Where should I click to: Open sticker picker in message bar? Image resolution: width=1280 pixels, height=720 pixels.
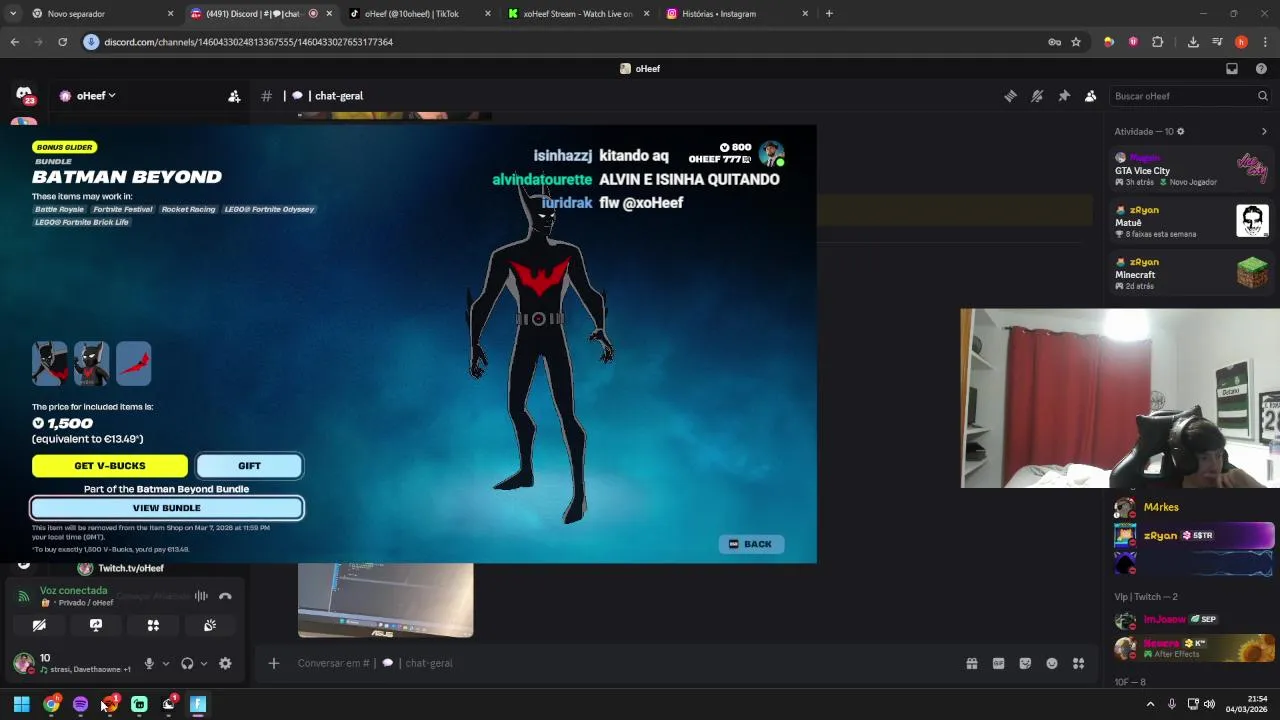[x=1025, y=663]
